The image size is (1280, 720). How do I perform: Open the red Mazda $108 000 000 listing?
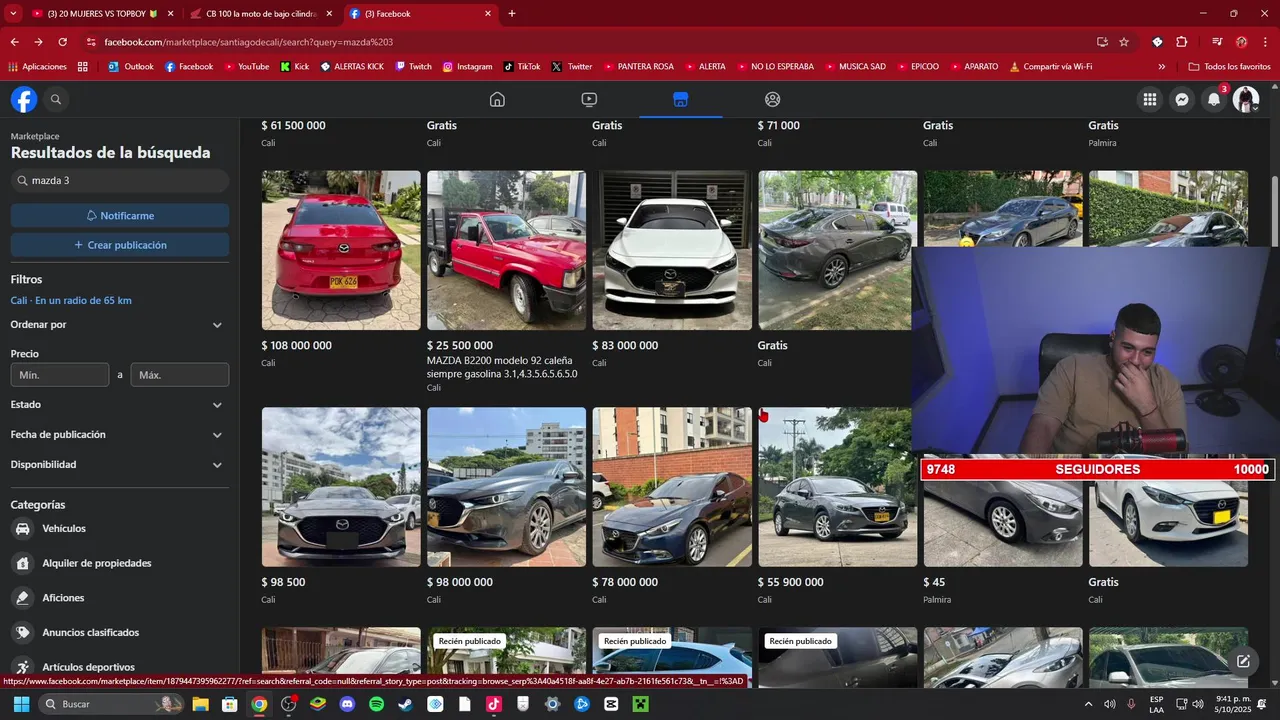click(x=341, y=250)
